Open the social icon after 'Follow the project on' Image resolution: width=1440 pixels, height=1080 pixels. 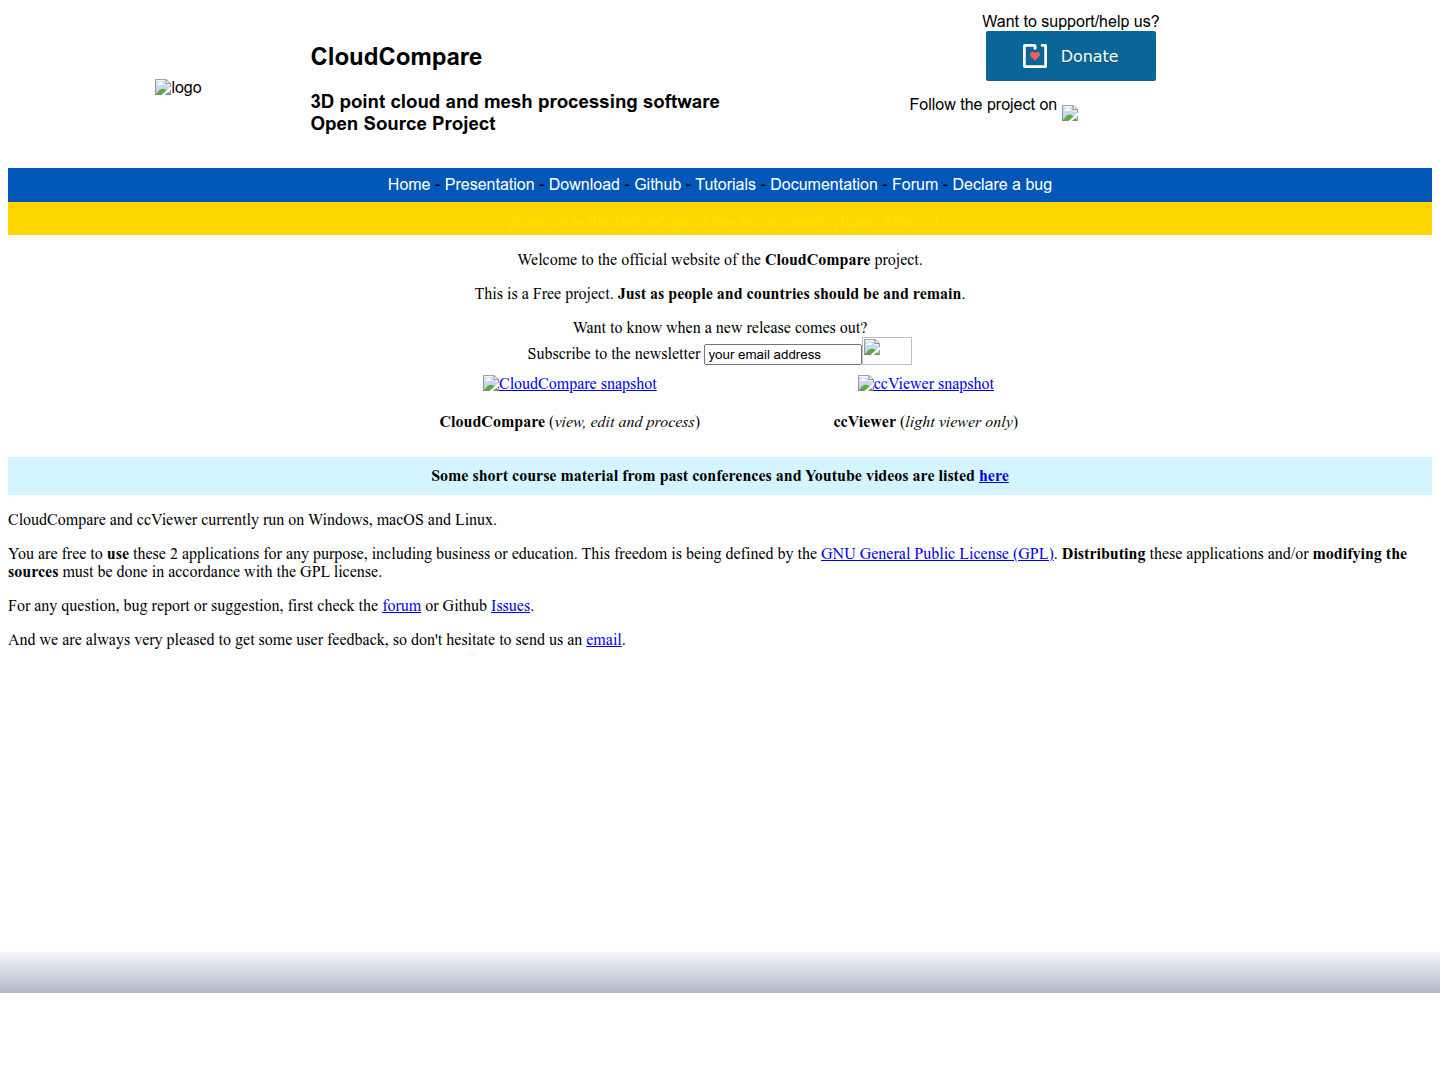click(x=1070, y=113)
